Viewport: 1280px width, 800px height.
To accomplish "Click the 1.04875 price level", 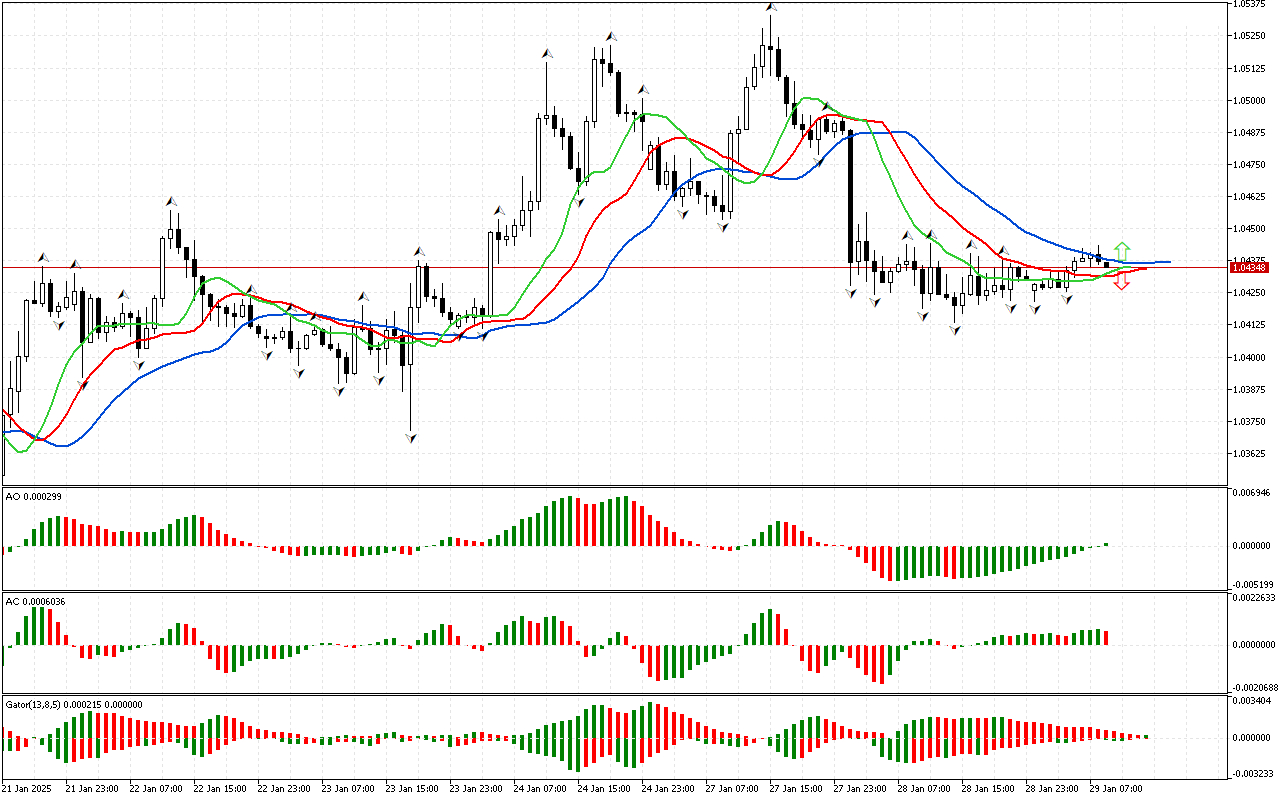I will pos(1250,132).
